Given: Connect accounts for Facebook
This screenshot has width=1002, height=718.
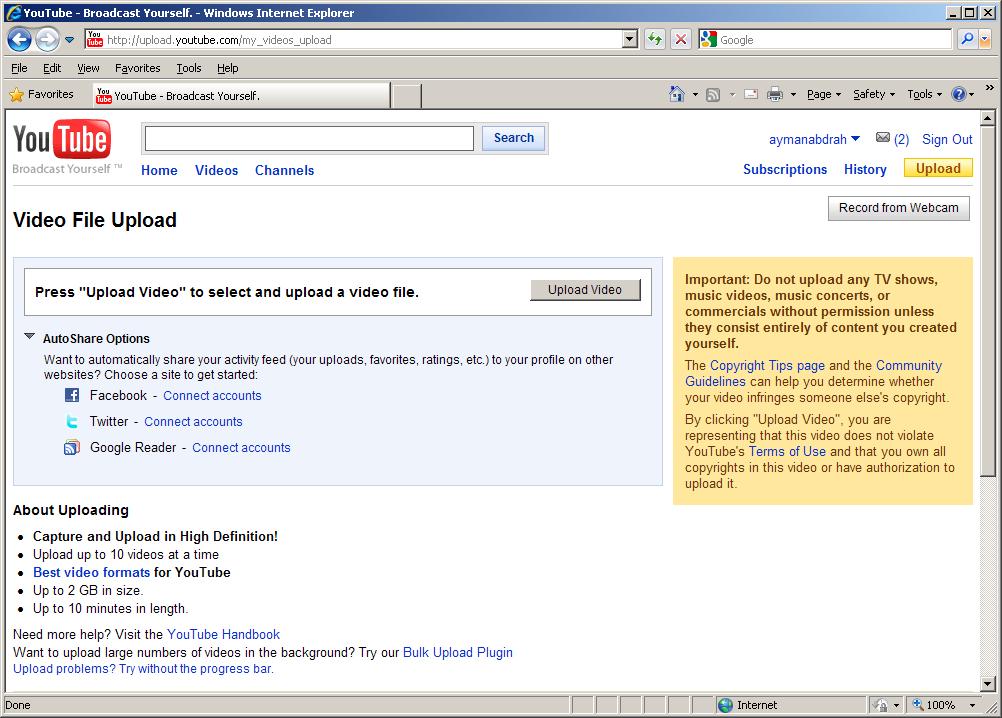Looking at the screenshot, I should pos(212,395).
